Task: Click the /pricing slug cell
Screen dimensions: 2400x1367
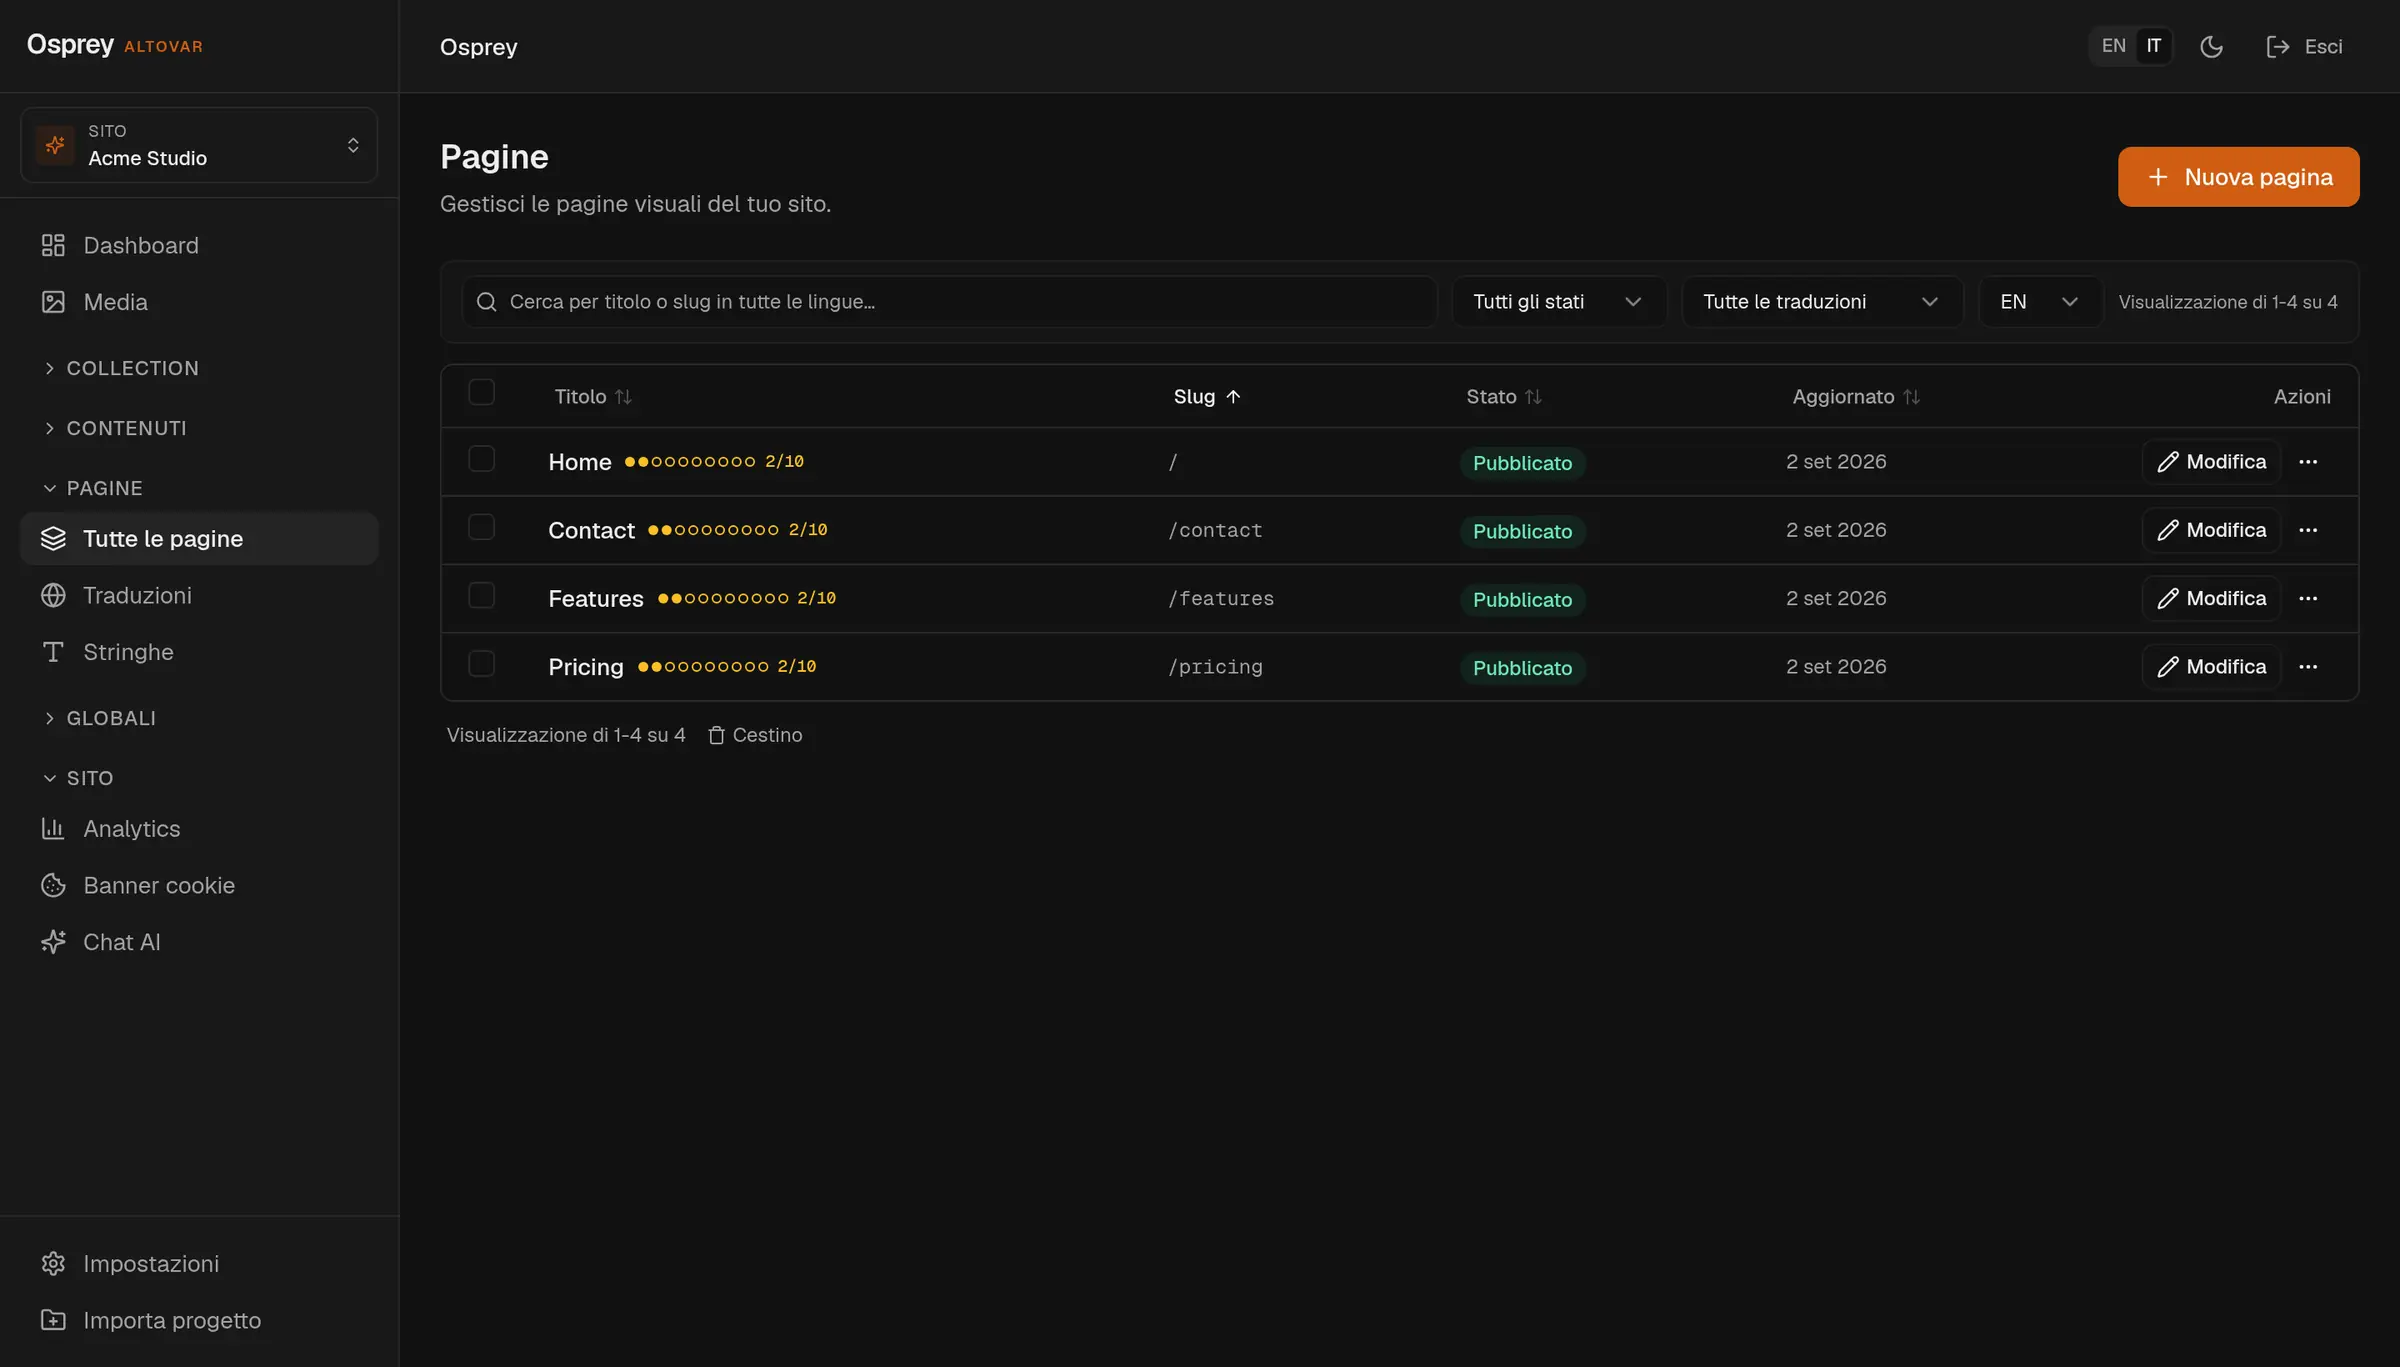Action: [x=1215, y=667]
